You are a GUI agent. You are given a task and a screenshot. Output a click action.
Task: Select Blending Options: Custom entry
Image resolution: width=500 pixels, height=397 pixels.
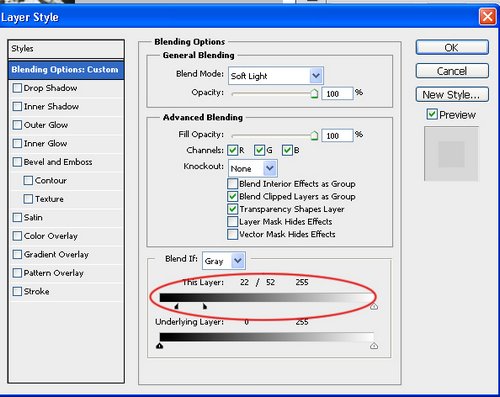(x=66, y=70)
